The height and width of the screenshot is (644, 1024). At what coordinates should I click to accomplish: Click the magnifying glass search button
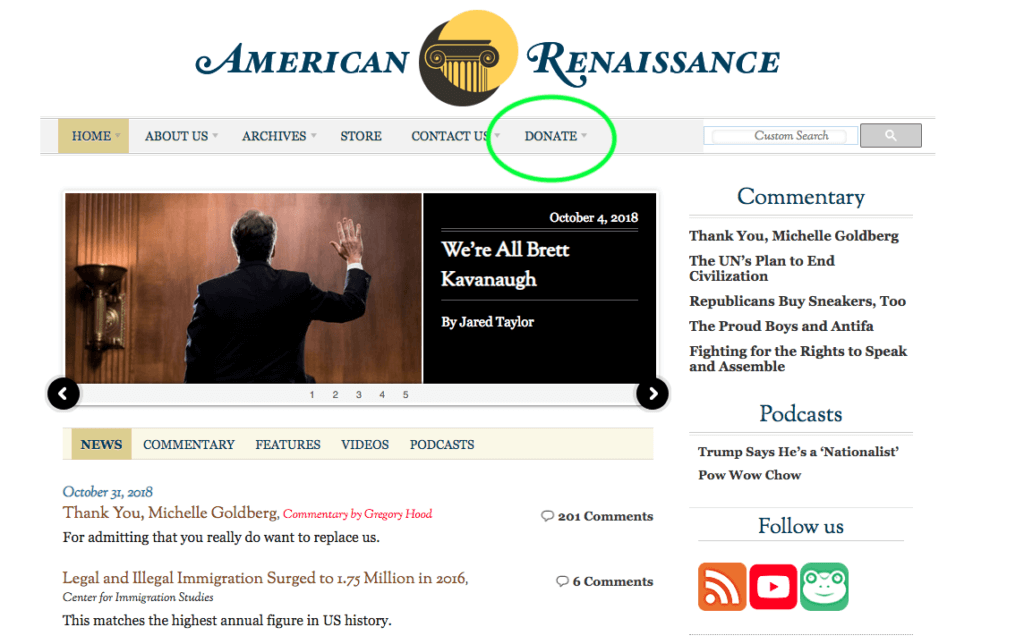[x=891, y=135]
